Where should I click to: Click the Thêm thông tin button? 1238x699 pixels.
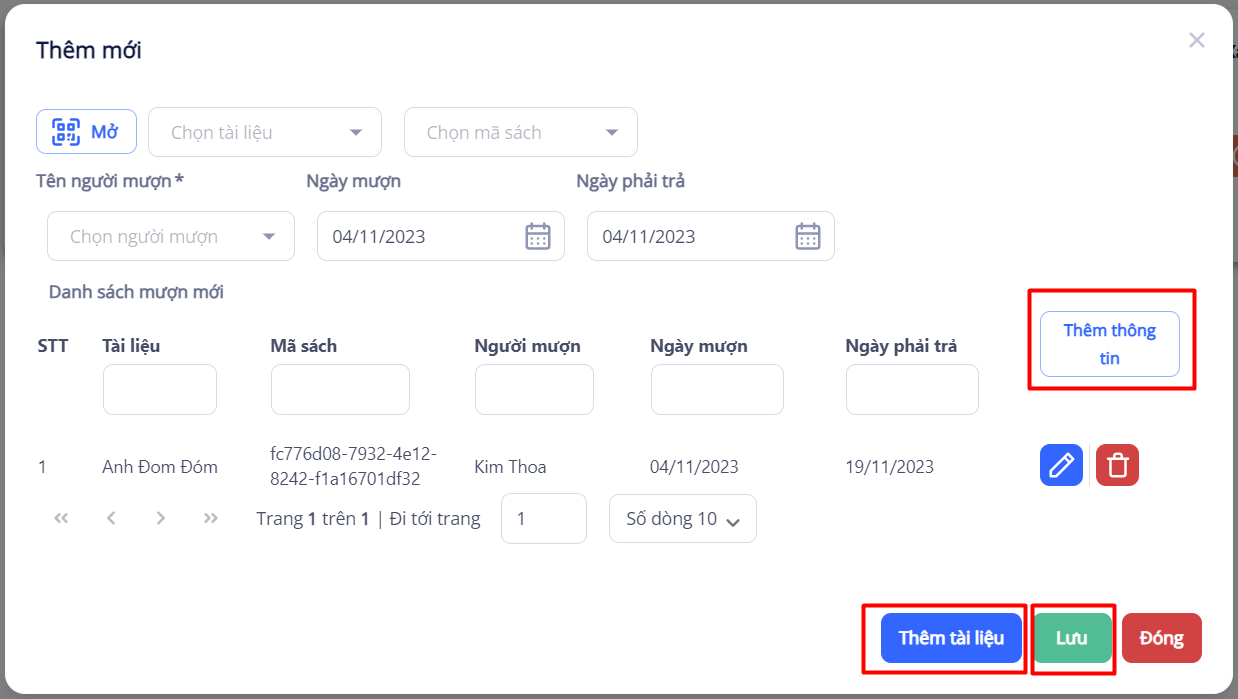(1109, 344)
